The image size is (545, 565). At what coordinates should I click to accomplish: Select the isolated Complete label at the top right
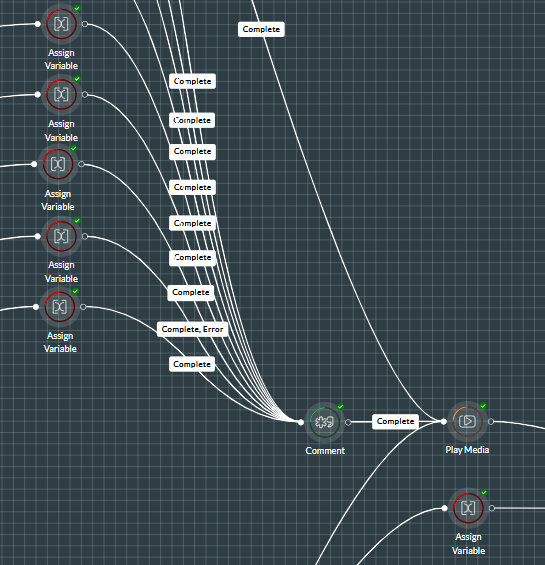261,29
